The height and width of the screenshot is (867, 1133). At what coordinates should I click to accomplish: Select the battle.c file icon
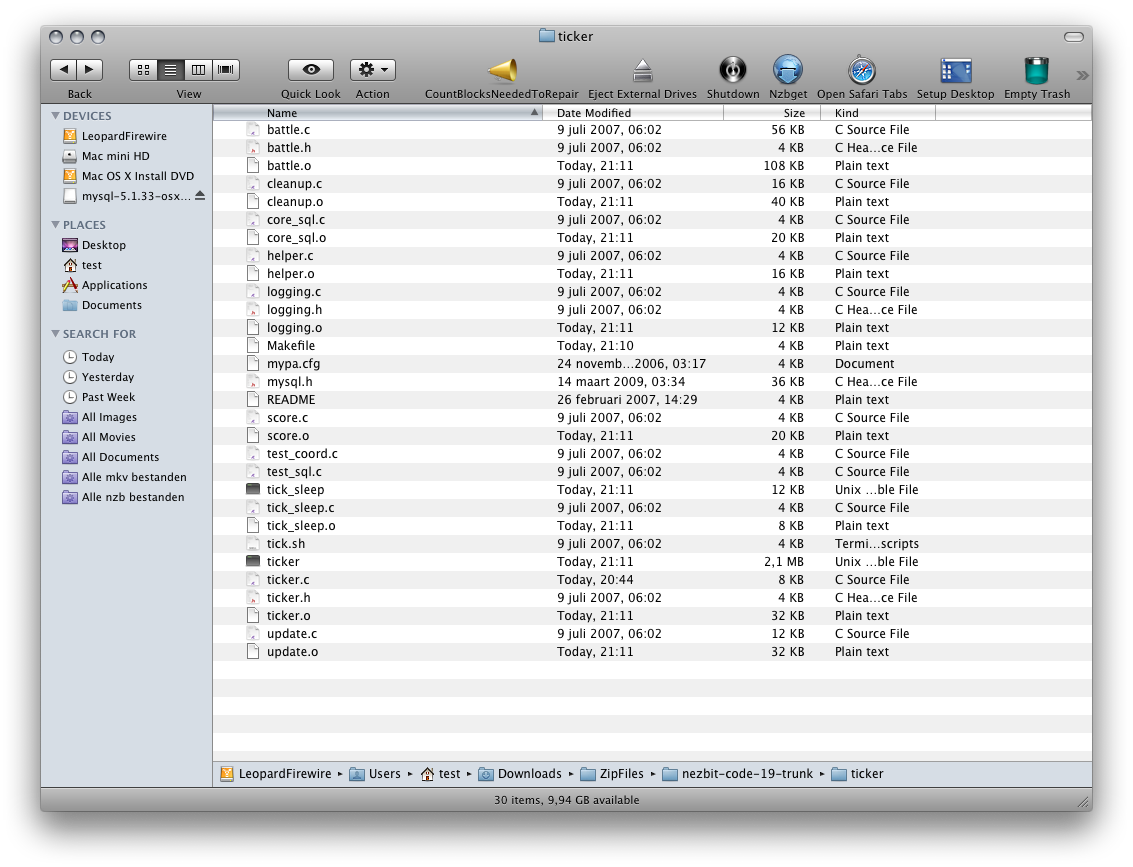(x=253, y=129)
